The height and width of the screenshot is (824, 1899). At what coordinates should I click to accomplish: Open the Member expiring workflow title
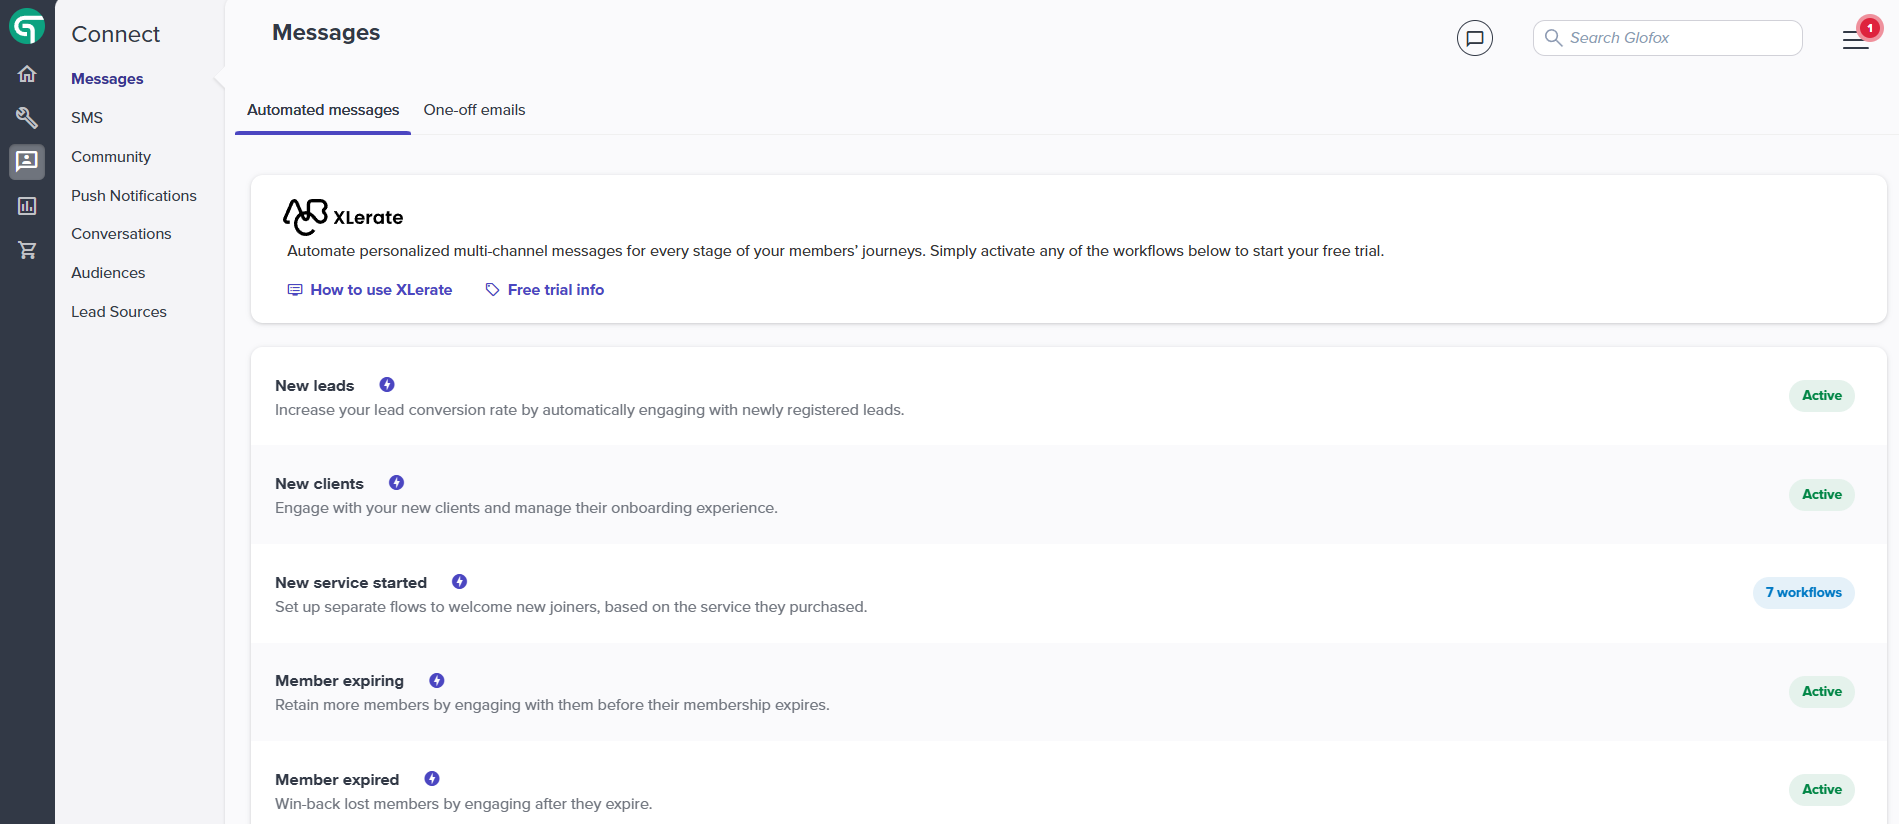pos(339,681)
